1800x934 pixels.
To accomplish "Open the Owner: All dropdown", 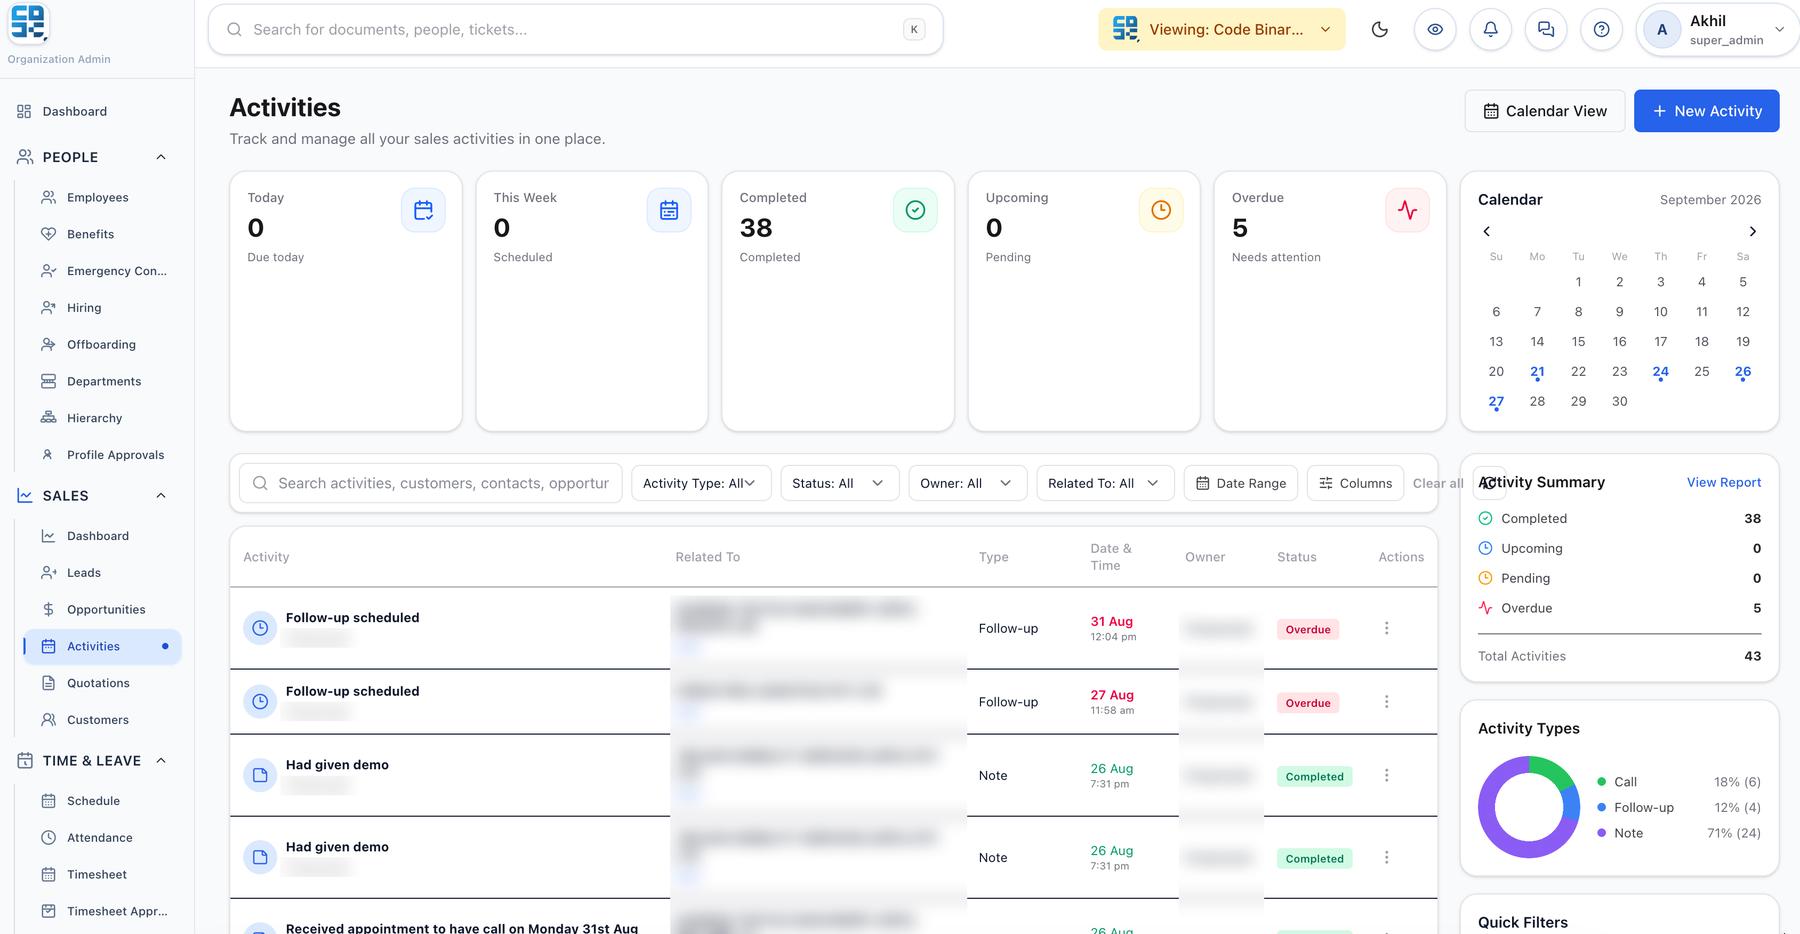I will tap(968, 483).
